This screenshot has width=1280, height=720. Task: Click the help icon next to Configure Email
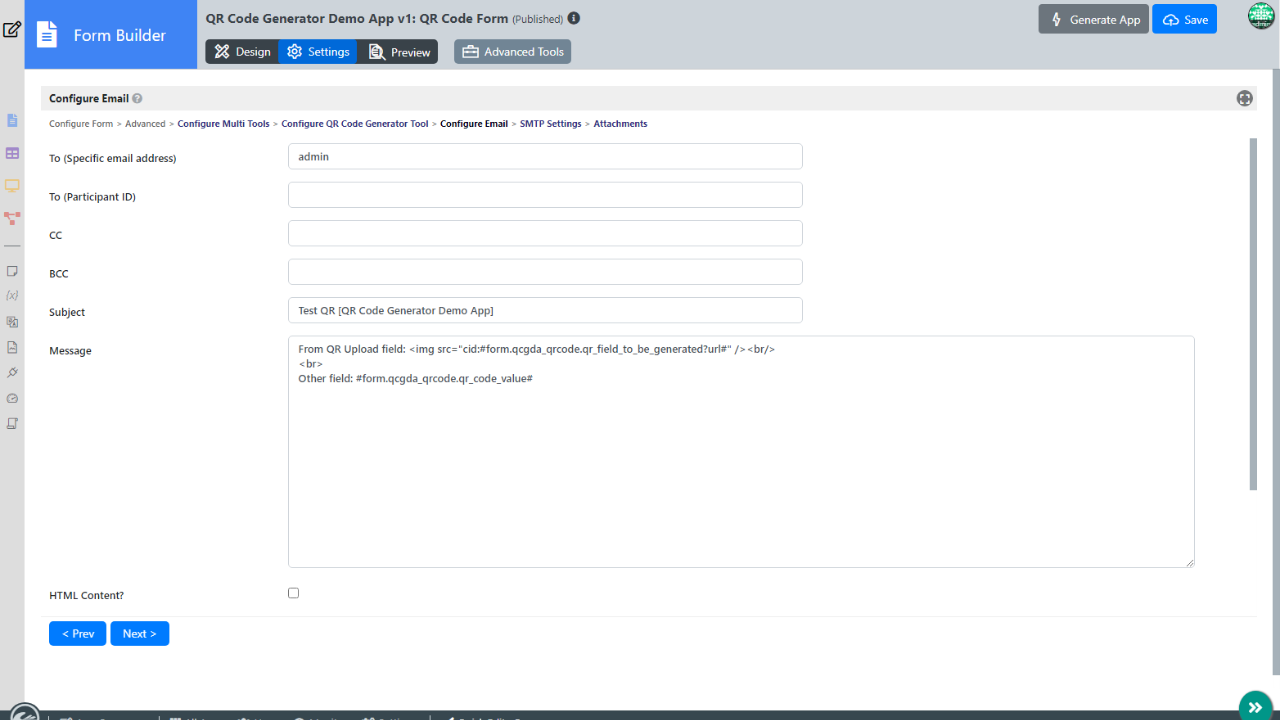click(137, 99)
